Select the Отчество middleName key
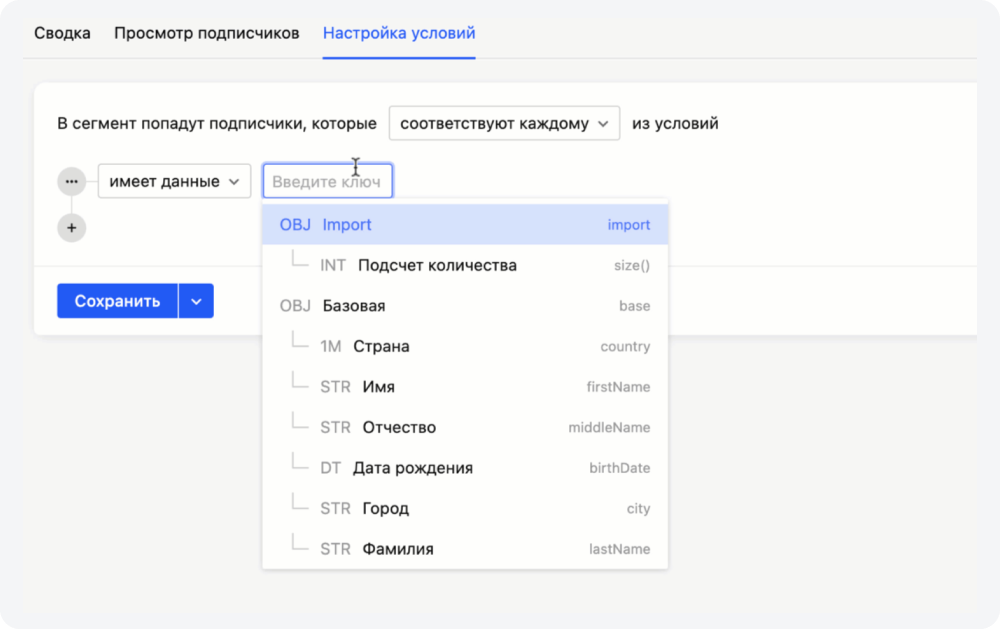 398,428
